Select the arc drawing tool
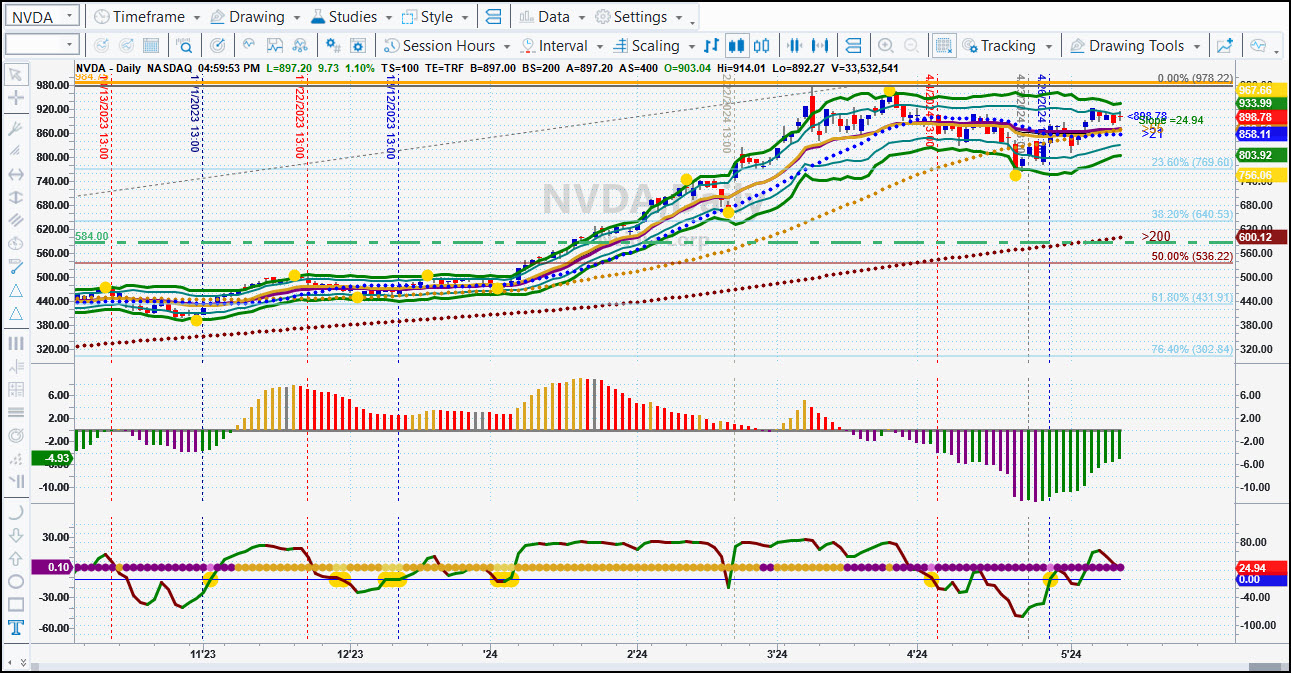The height and width of the screenshot is (673, 1291). 16,511
